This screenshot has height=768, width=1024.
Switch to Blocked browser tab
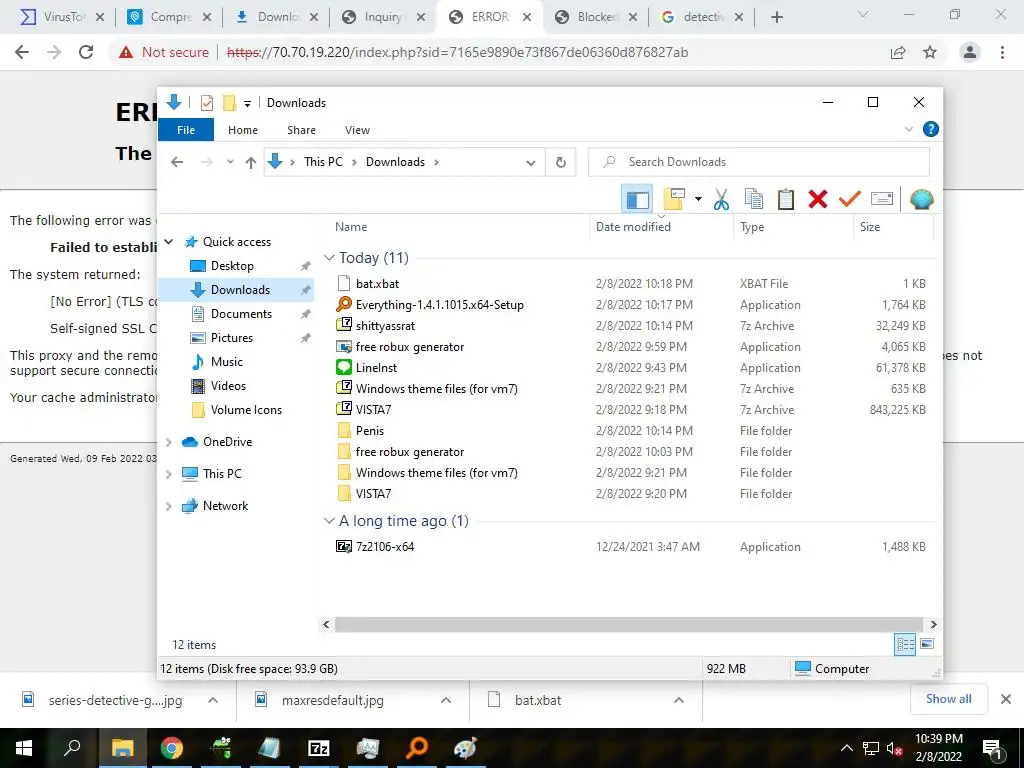point(595,17)
